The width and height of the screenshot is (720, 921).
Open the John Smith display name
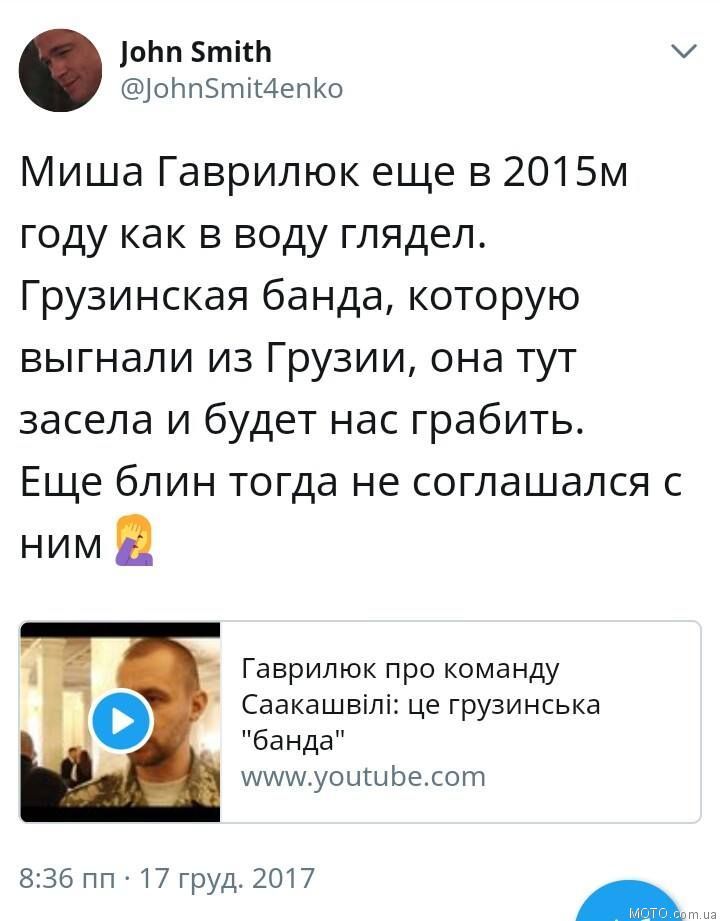click(x=196, y=52)
